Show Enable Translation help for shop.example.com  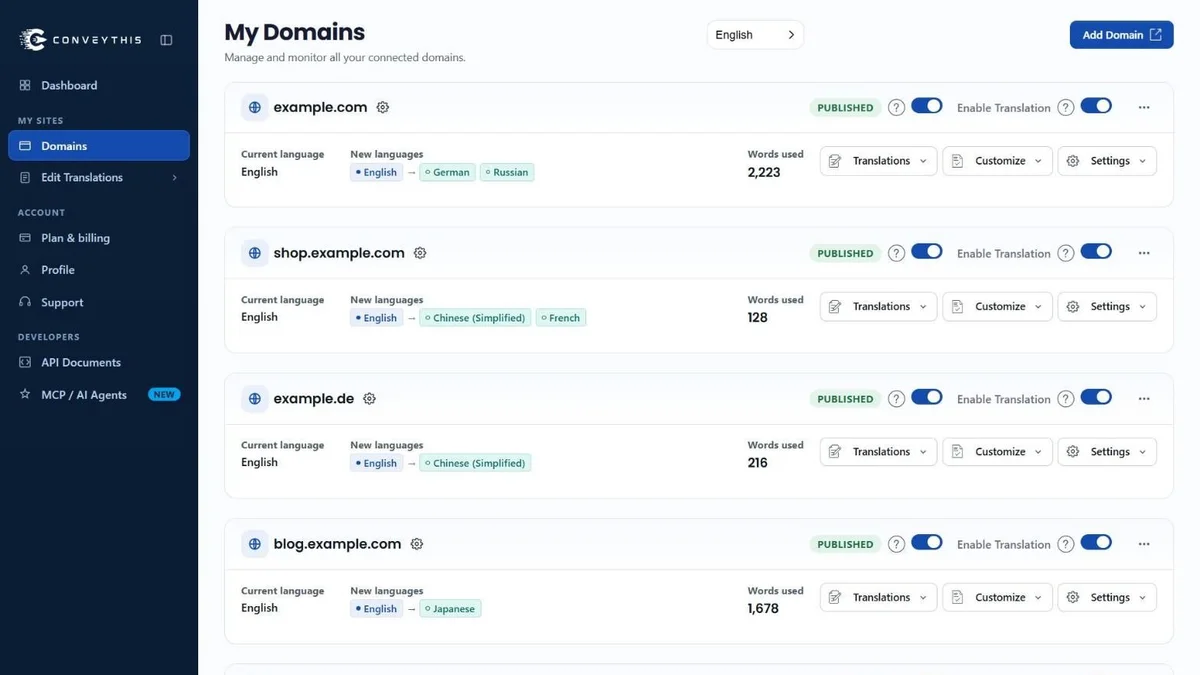tap(1066, 253)
